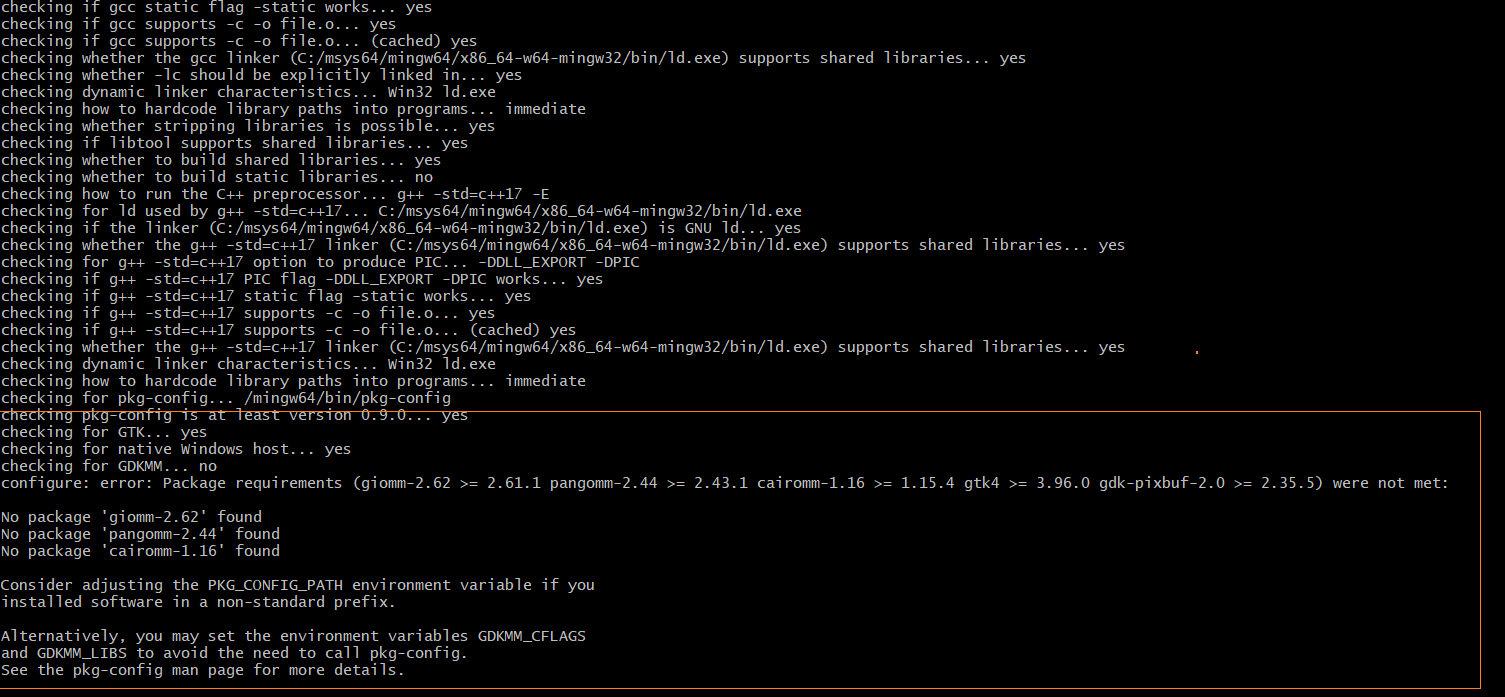Click the '/mingw64/bin/pkg-config' path text
The image size is (1505, 697).
point(347,398)
